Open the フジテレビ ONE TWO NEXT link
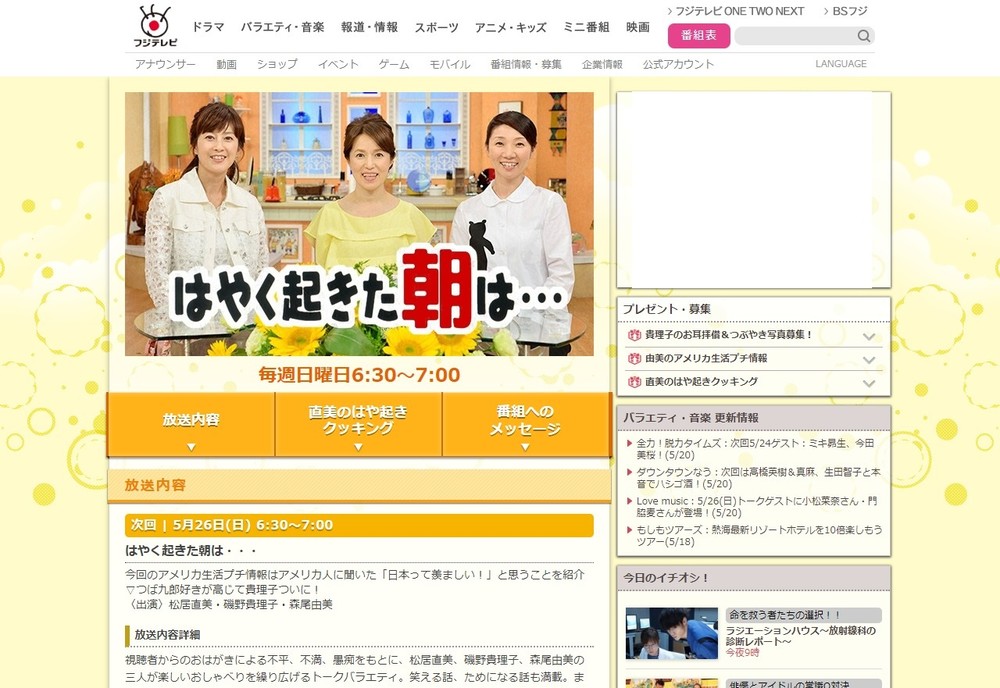The height and width of the screenshot is (688, 1000). [x=735, y=11]
